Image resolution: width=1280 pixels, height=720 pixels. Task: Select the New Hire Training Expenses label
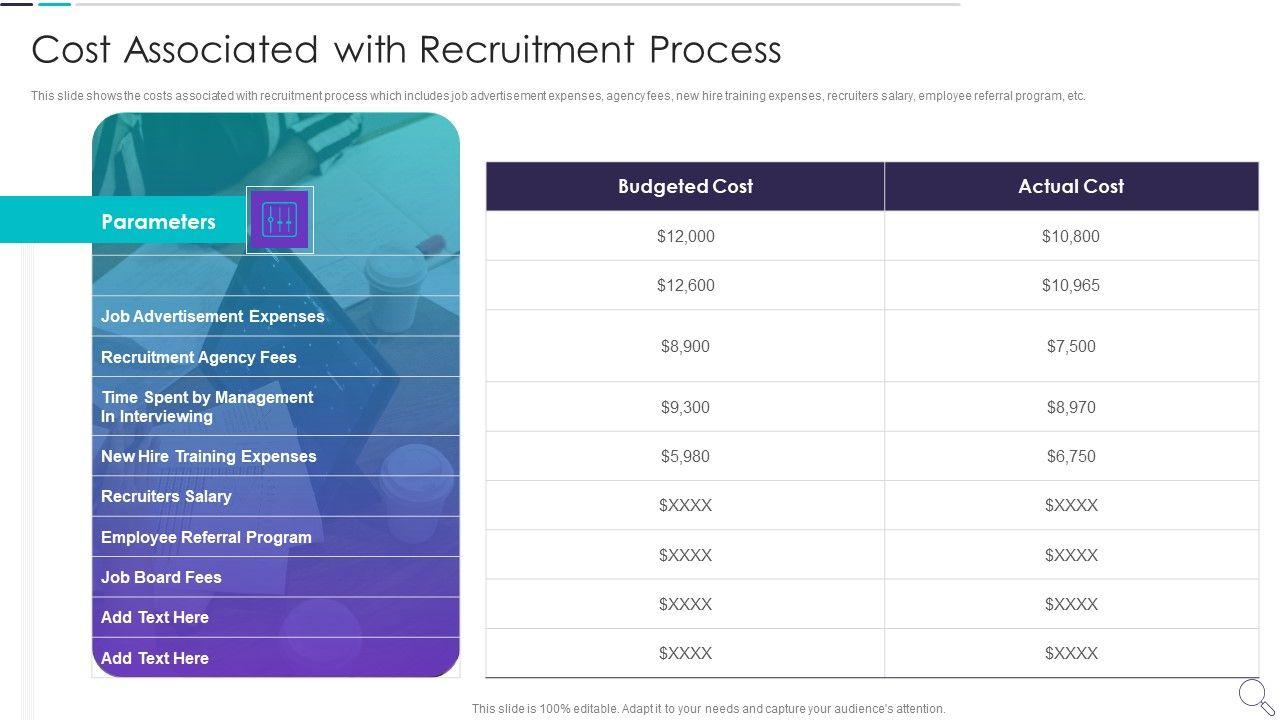[208, 456]
